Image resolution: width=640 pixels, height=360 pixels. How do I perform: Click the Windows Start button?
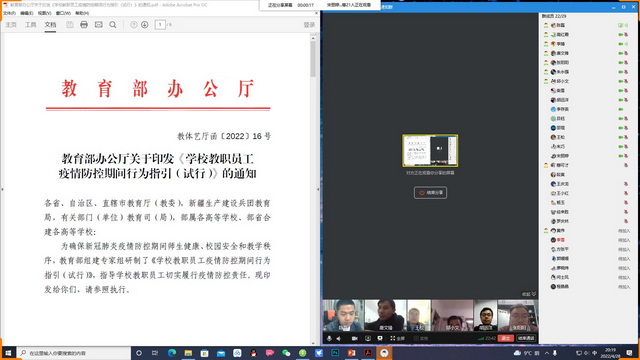(x=8, y=353)
